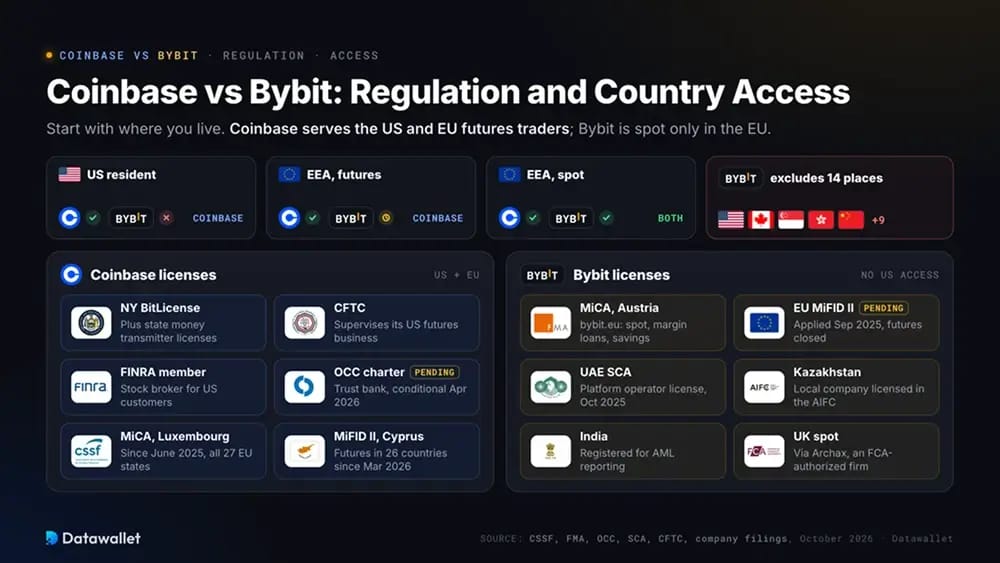Click the green check beside Coinbase in EEA, spot card
Image resolution: width=1000 pixels, height=563 pixels.
pos(533,218)
